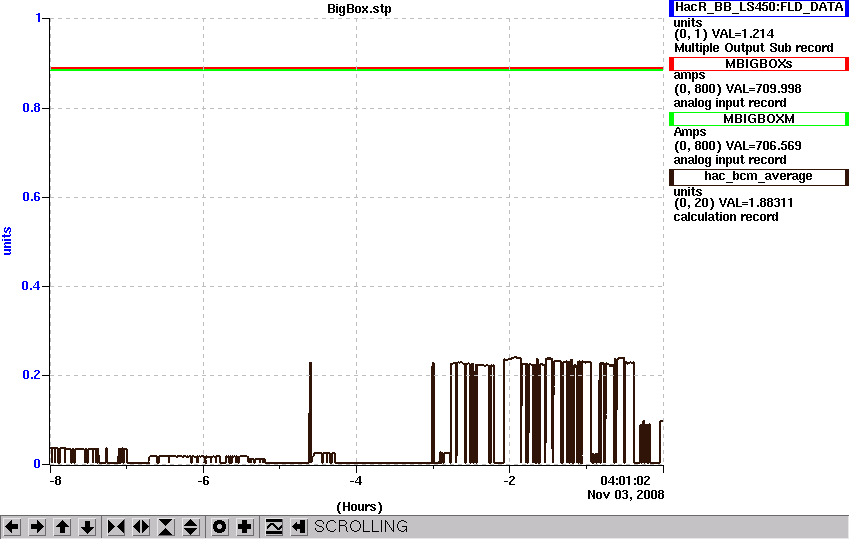Image resolution: width=849 pixels, height=539 pixels.
Task: Pan the graph left with the left arrow
Action: pyautogui.click(x=12, y=527)
